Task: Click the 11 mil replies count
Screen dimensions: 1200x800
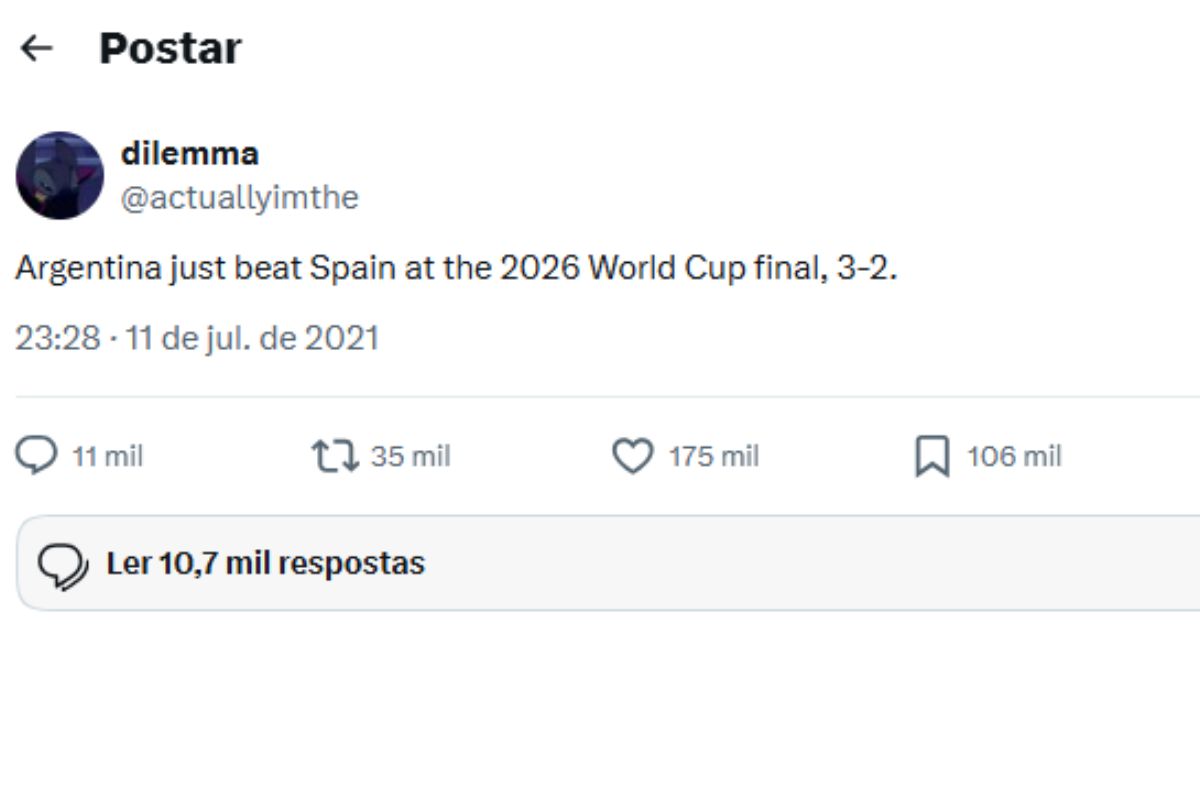Action: [x=108, y=457]
